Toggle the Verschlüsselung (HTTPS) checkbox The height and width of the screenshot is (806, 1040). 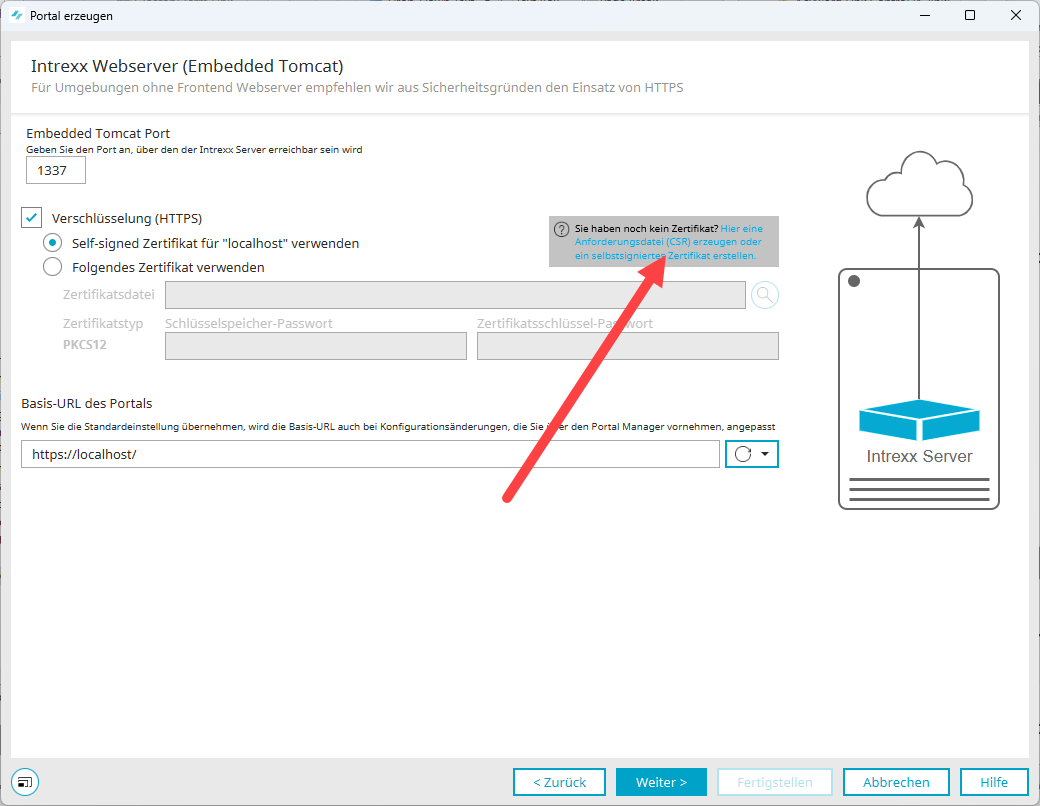pos(32,218)
